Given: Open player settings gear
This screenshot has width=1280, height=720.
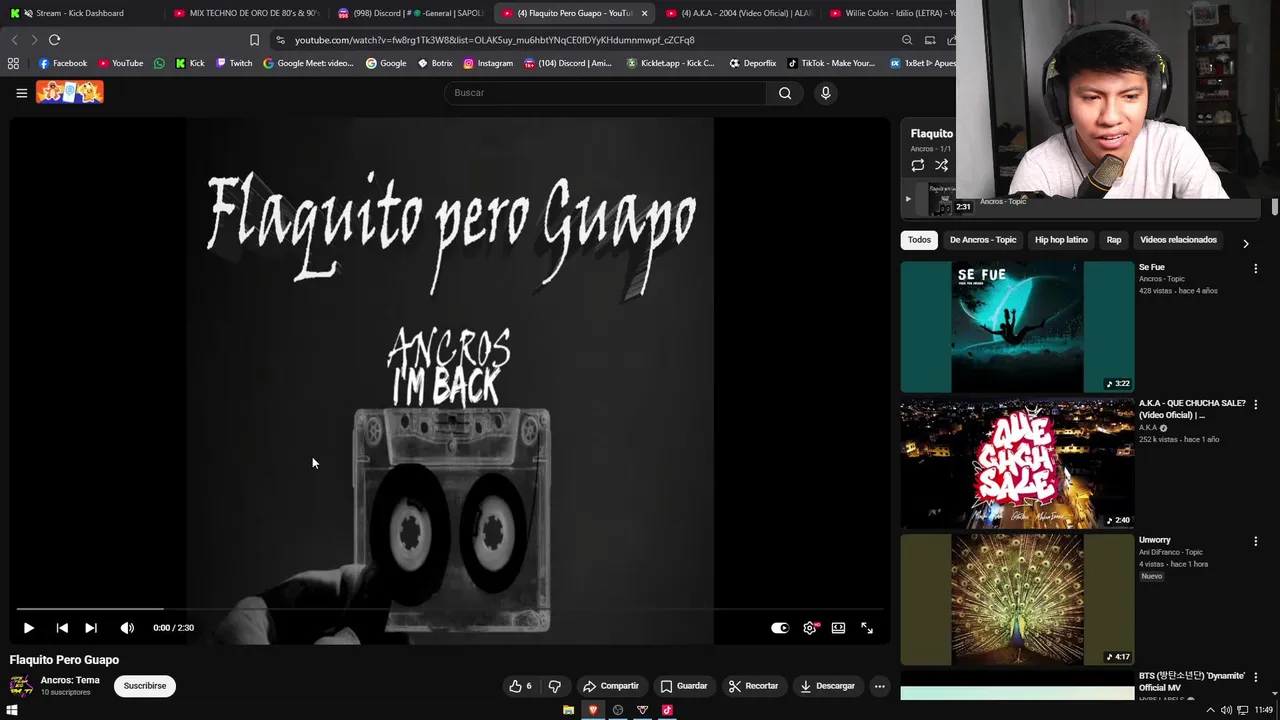Looking at the screenshot, I should 810,628.
